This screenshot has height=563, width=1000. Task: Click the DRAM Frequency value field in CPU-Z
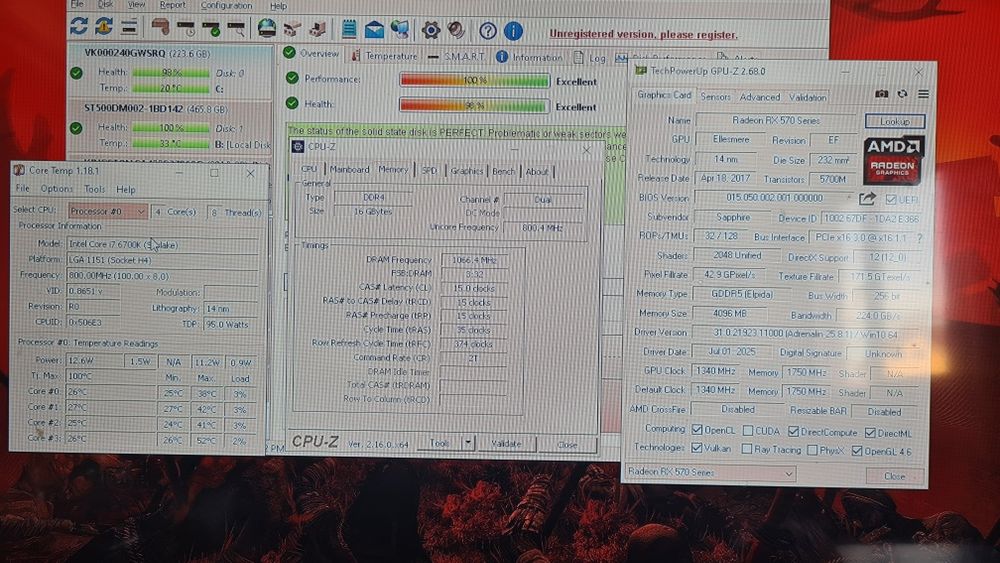474,260
